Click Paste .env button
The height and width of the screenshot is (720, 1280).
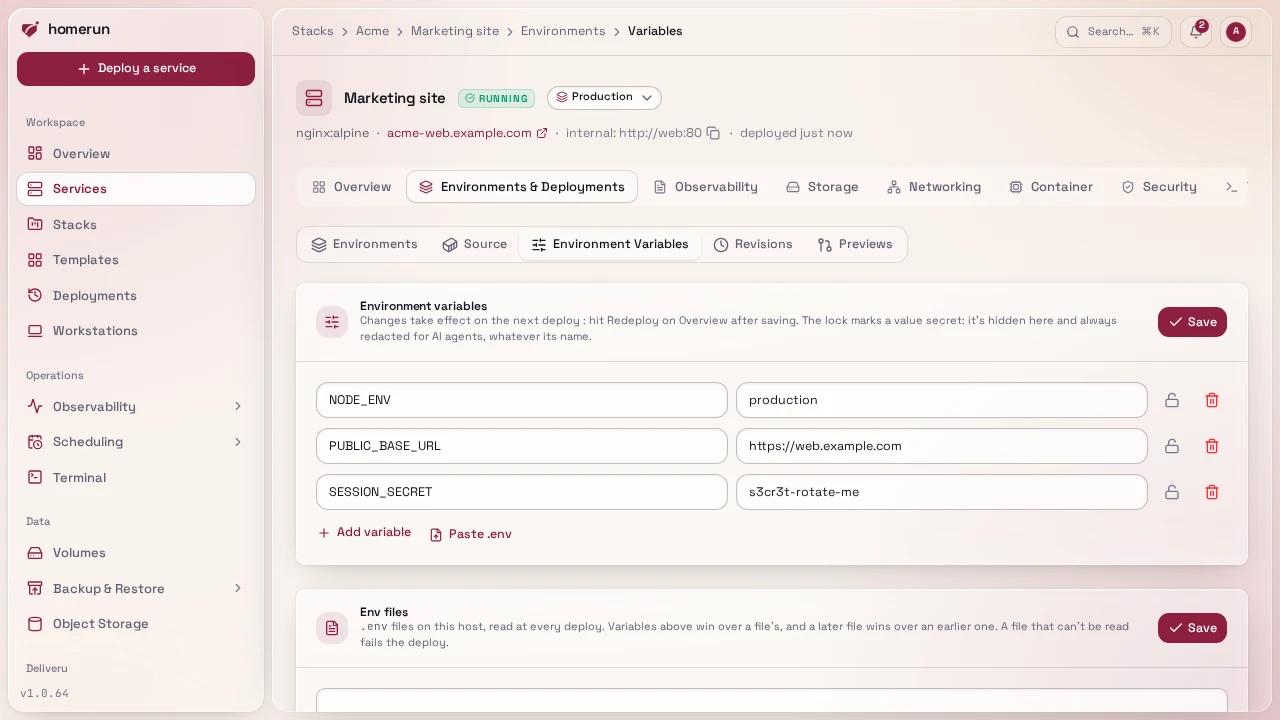pos(471,534)
